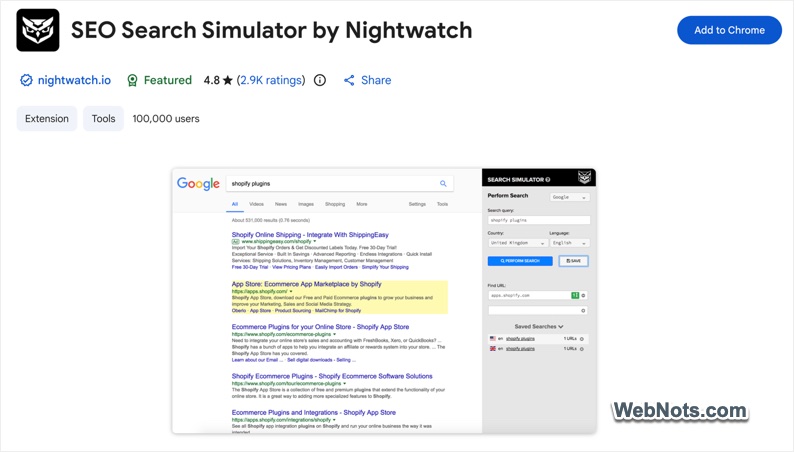Select the Images tab in Google results
The image size is (794, 452).
306,204
